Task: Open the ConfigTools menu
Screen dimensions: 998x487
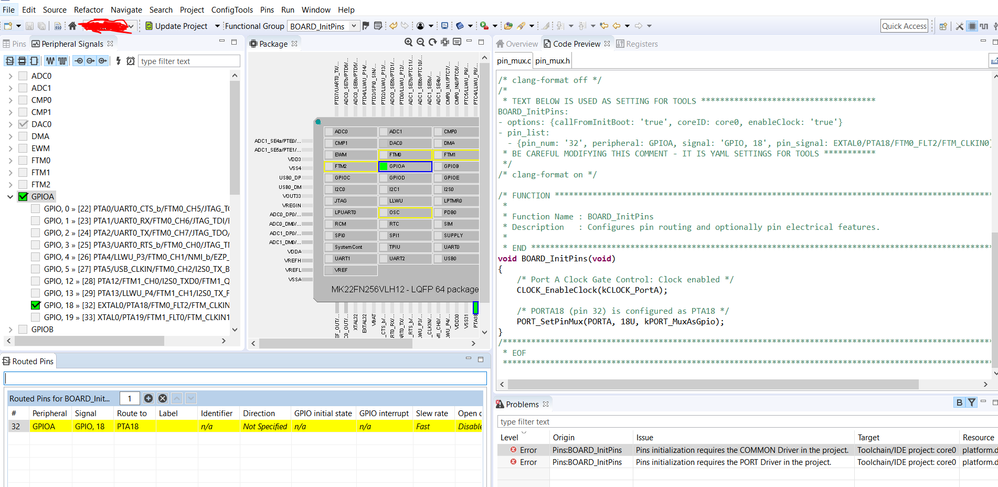Action: point(231,9)
